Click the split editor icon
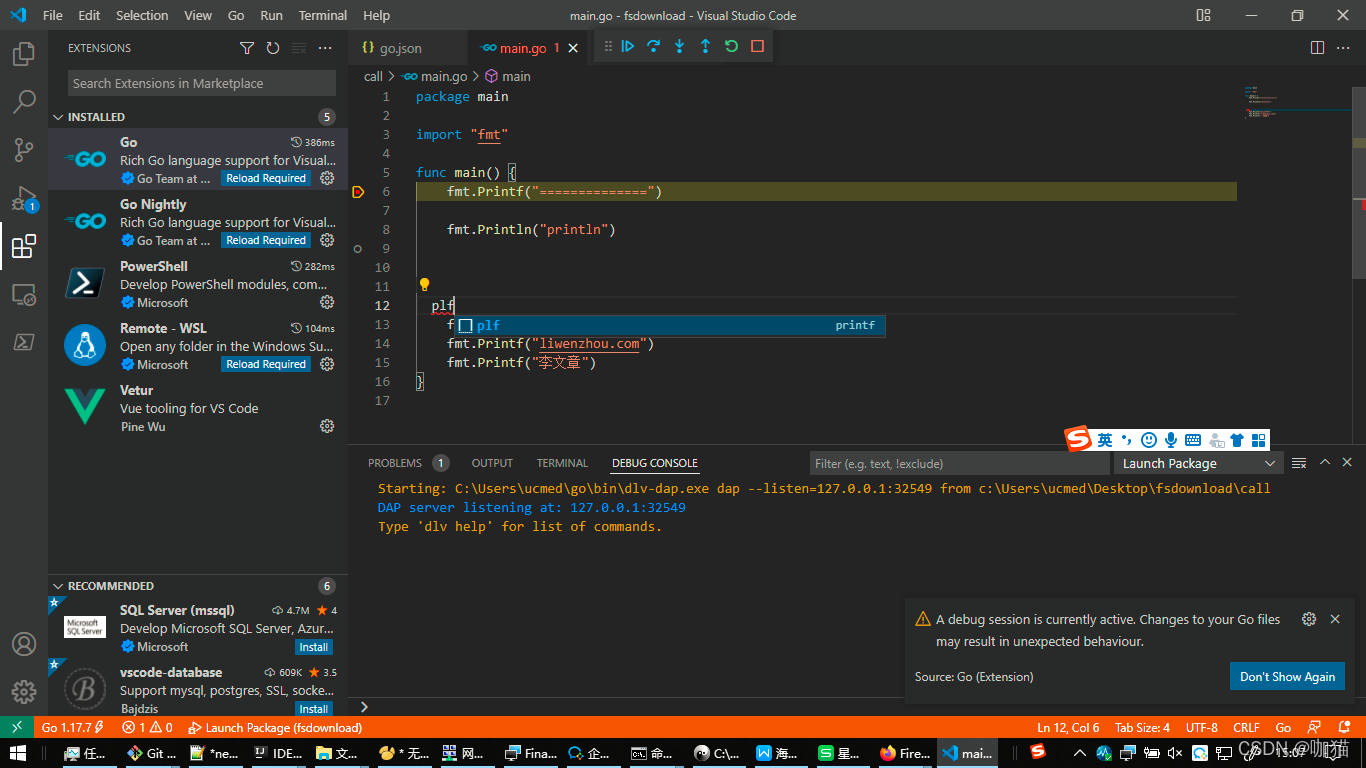This screenshot has height=768, width=1366. point(1318,48)
